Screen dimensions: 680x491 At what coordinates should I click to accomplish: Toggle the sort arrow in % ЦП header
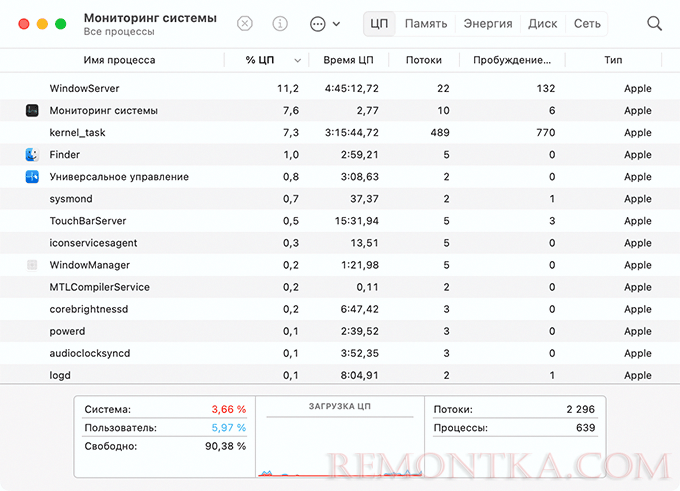tap(298, 60)
